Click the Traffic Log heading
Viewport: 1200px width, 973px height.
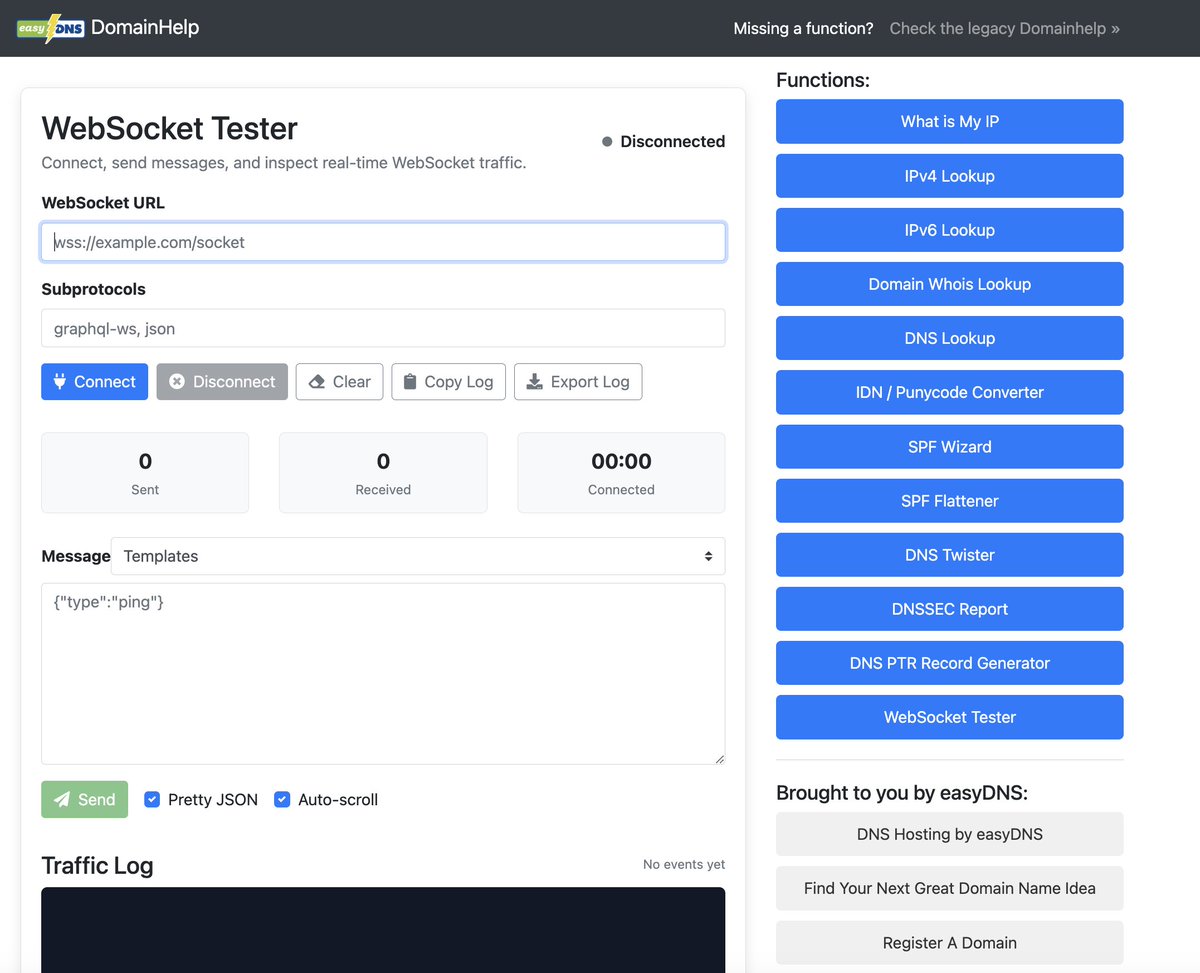[x=97, y=865]
